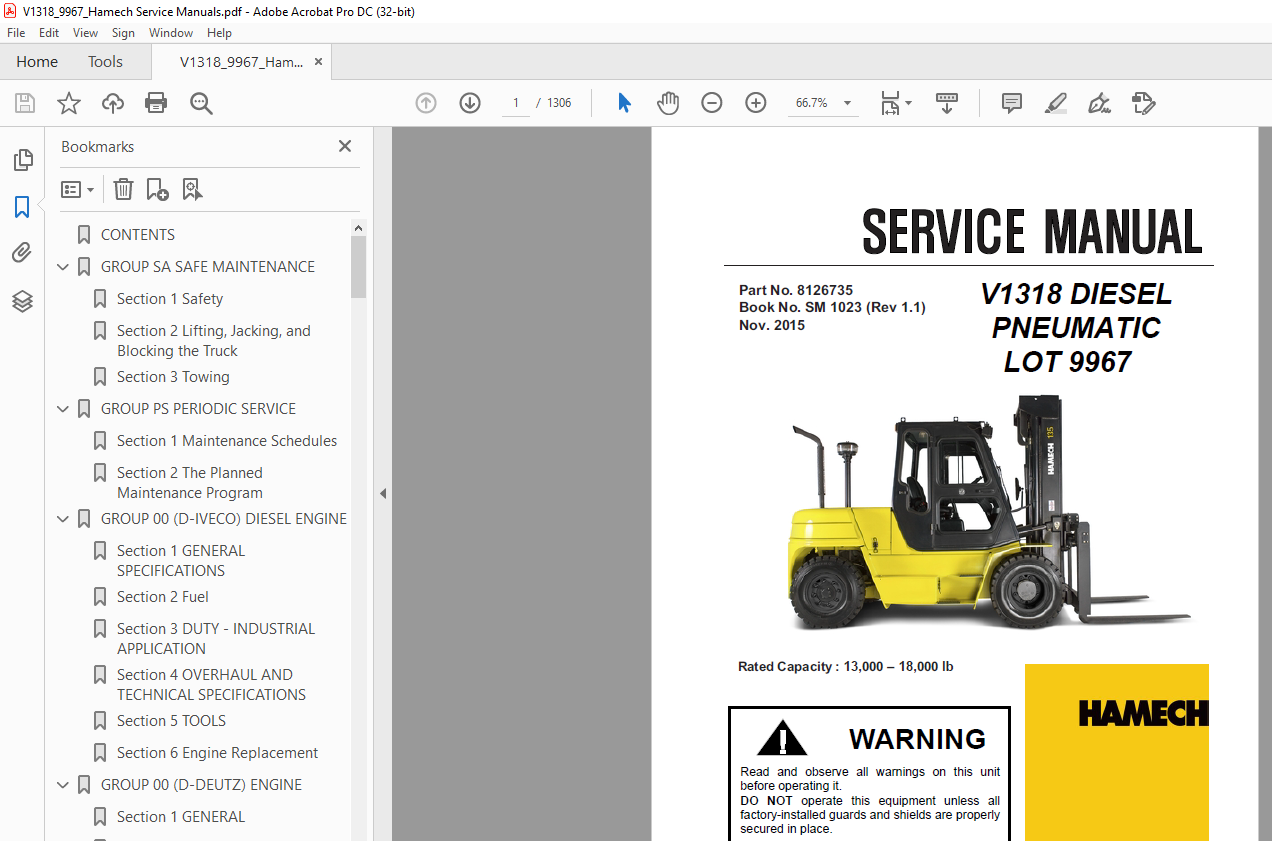Image resolution: width=1272 pixels, height=841 pixels.
Task: Delete selected bookmark with trash icon
Action: tap(123, 189)
